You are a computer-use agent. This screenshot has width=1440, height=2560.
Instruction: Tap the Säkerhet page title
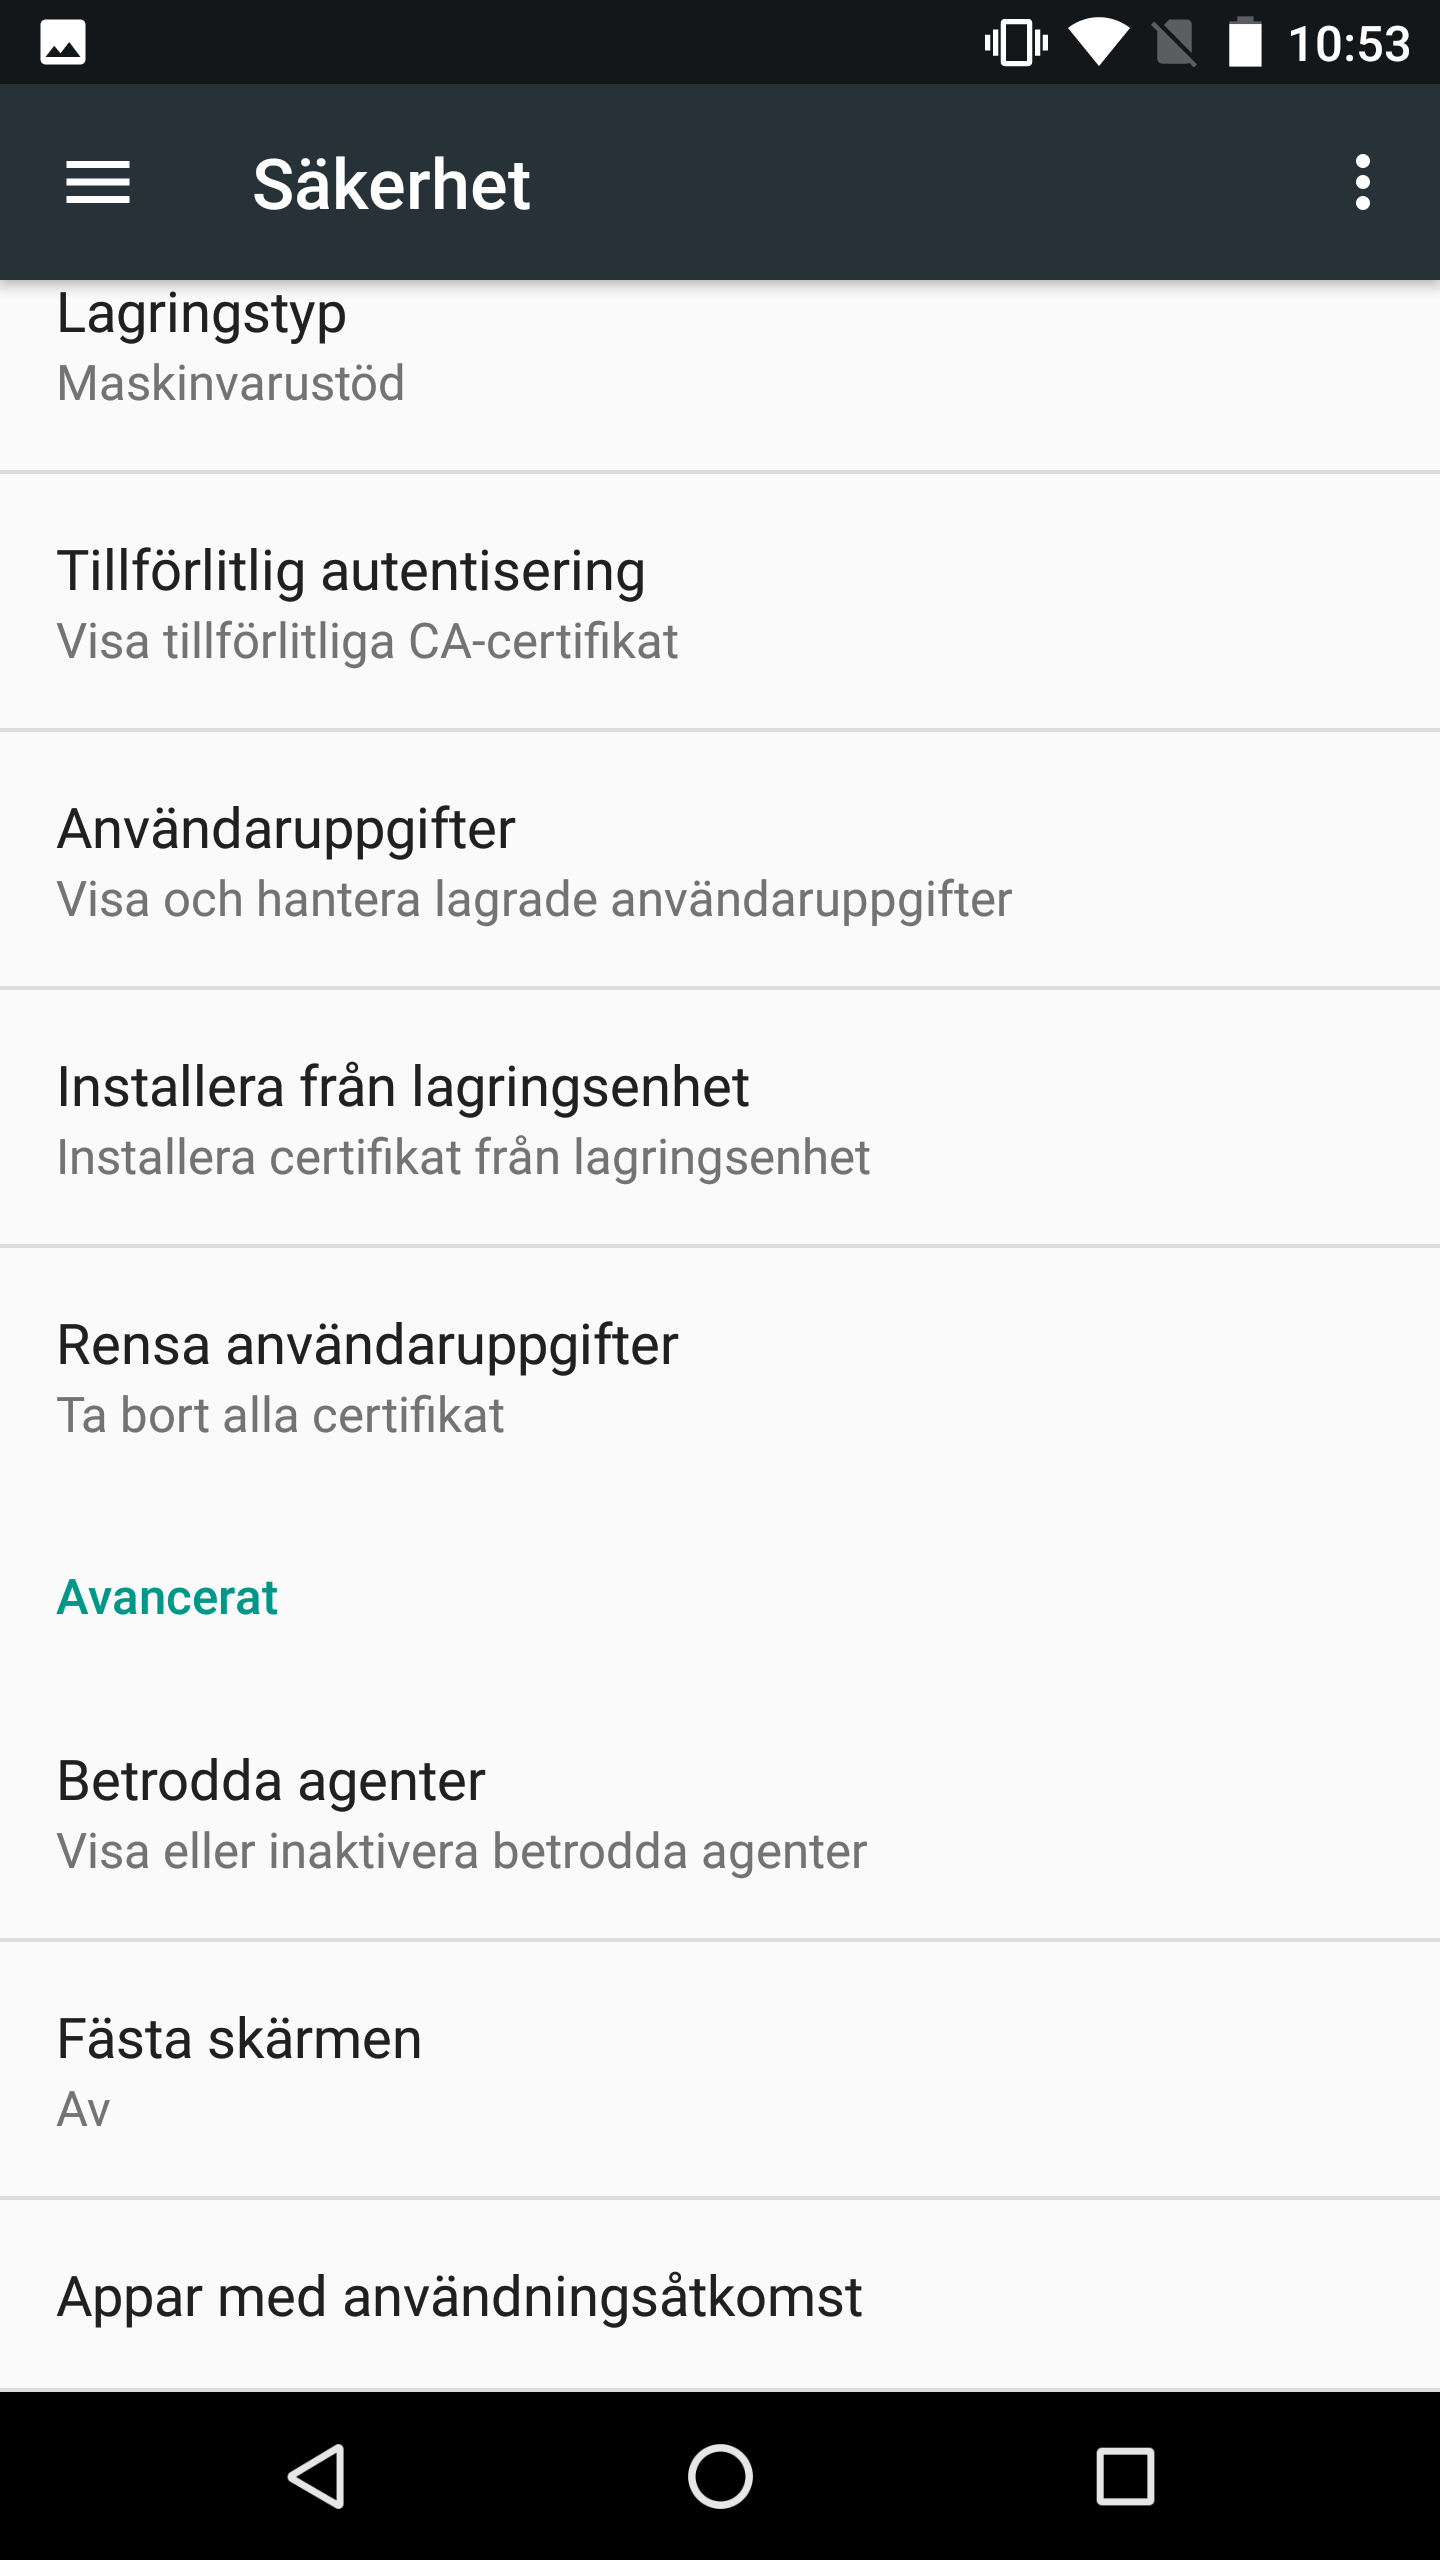391,185
